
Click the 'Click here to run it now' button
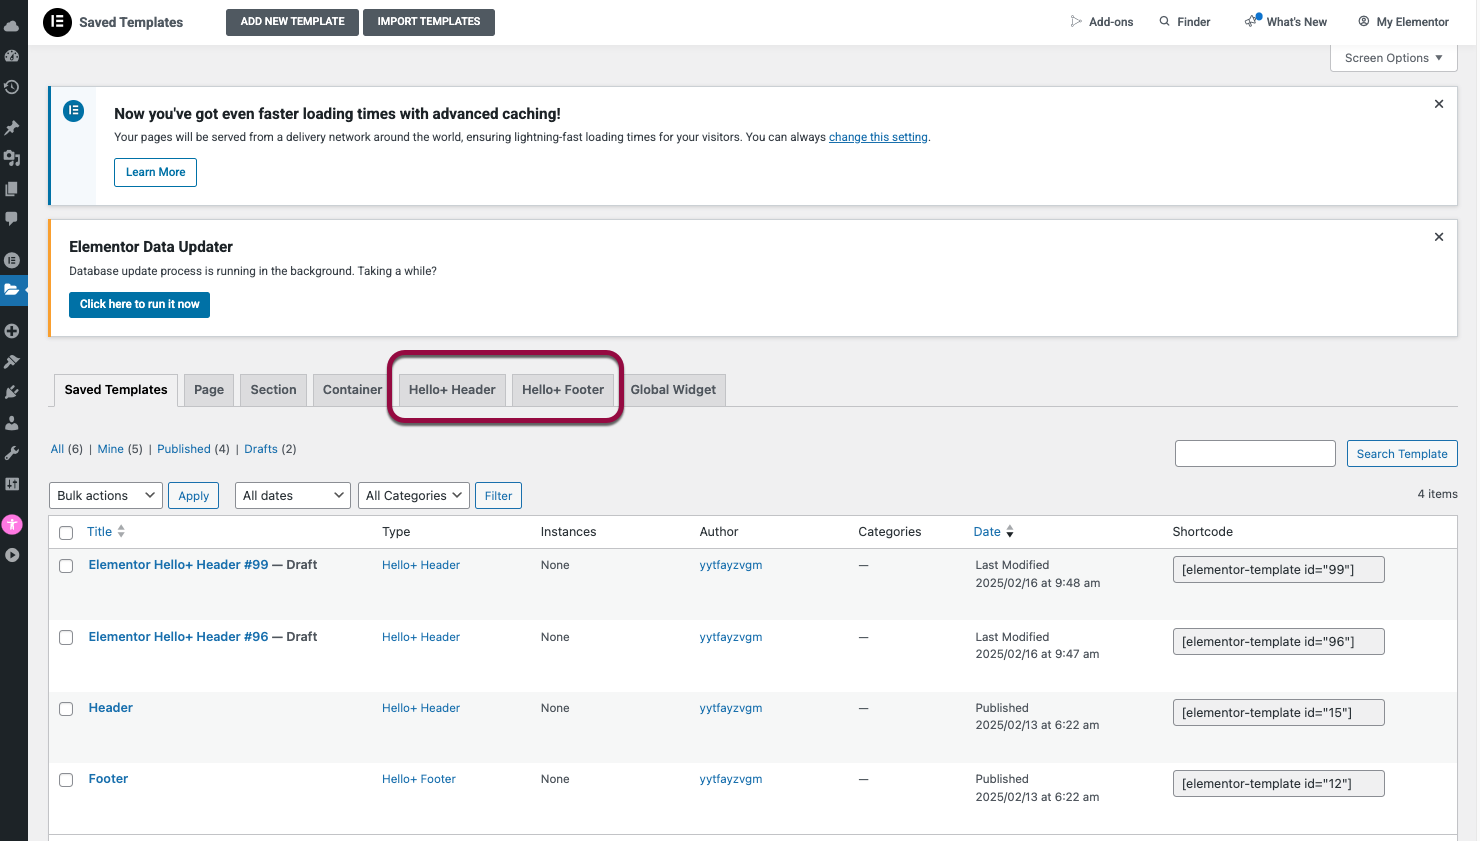(139, 304)
